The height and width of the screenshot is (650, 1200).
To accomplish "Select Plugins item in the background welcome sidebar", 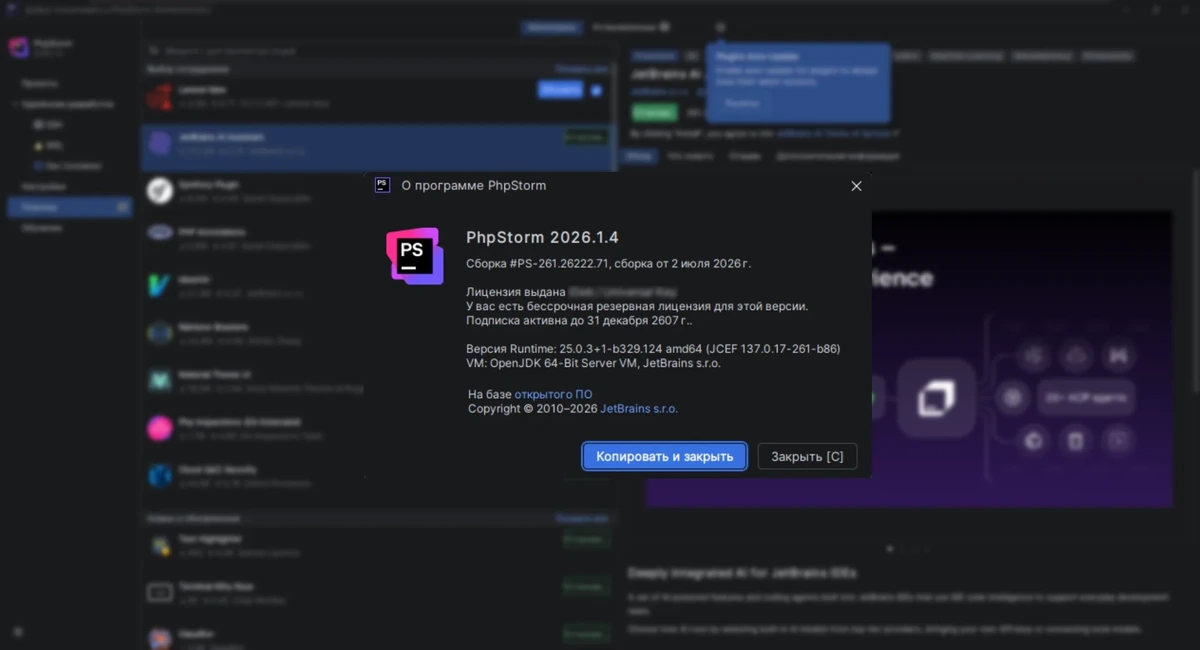I will 70,207.
